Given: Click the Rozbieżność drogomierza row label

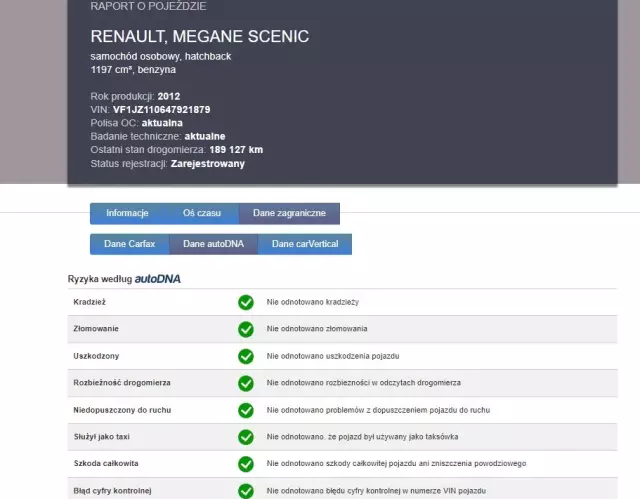Looking at the screenshot, I should tap(122, 383).
